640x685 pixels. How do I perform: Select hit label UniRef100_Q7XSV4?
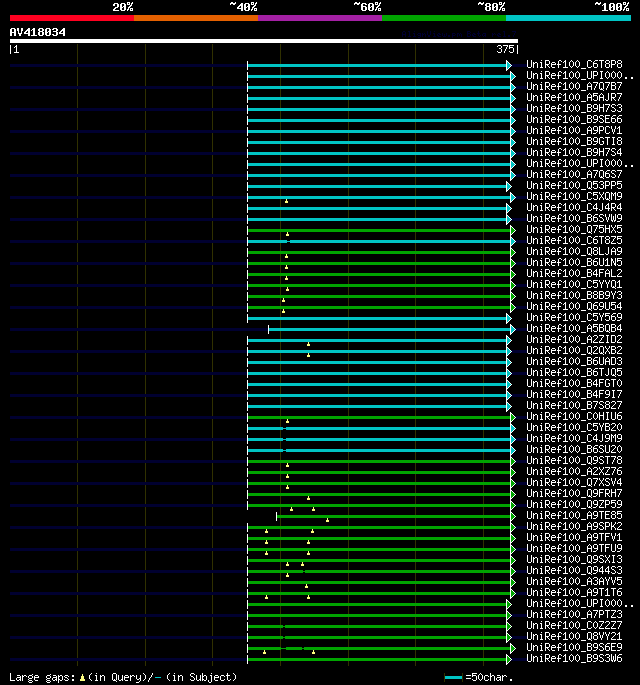[x=574, y=482]
